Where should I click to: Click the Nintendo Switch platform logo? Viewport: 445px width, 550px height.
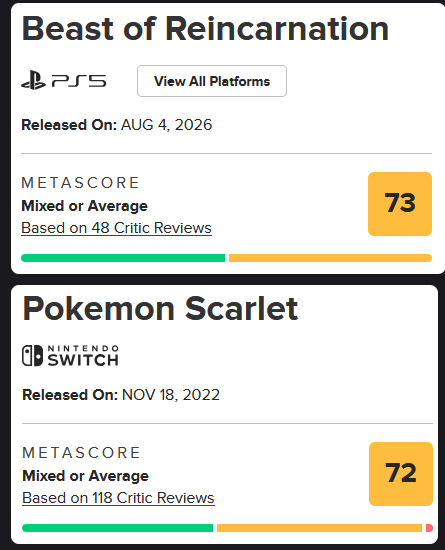tap(70, 356)
